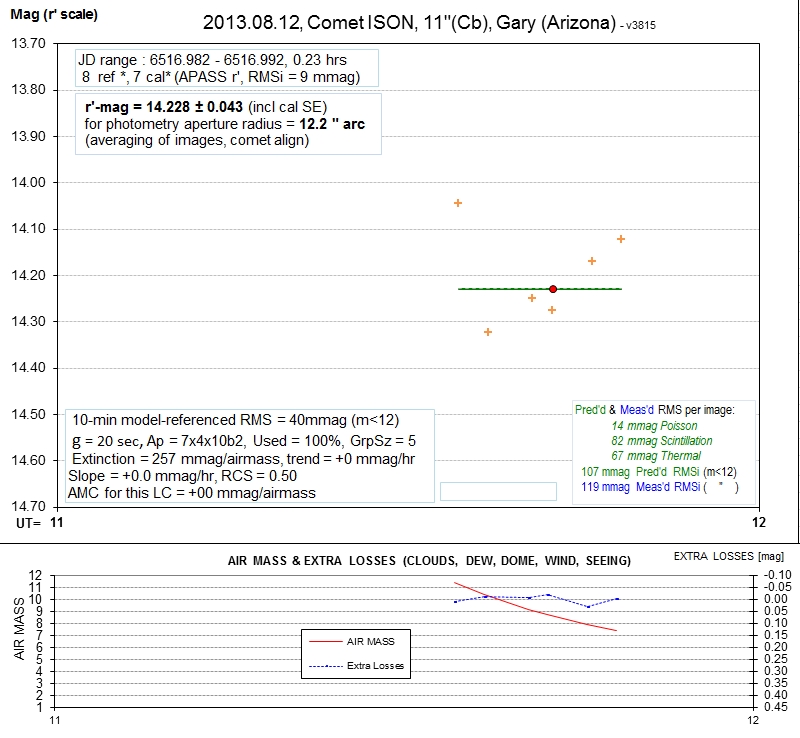Click the orange plus marker near 14.25 mag

532,298
